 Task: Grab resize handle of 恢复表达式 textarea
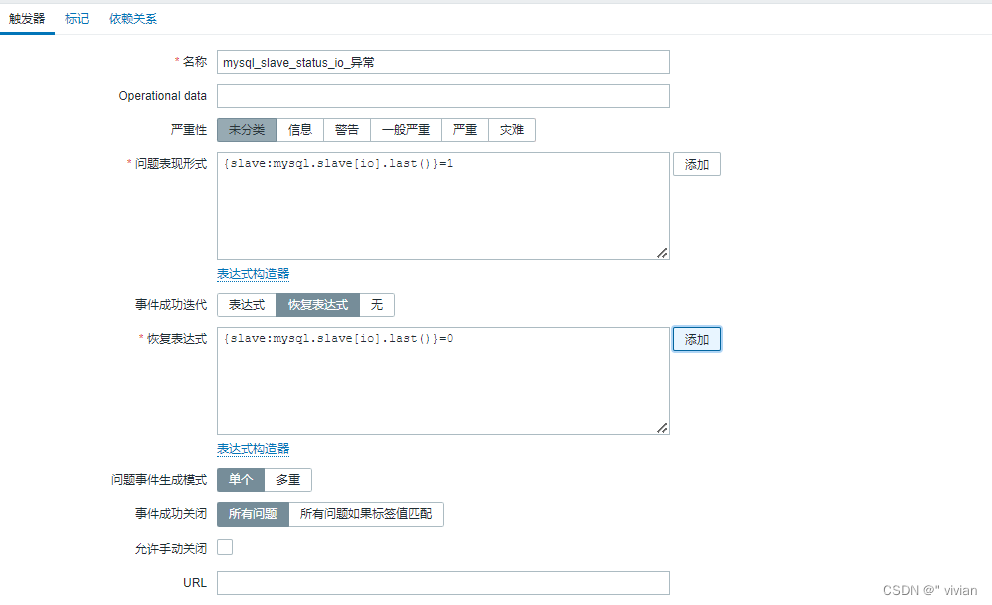point(662,428)
